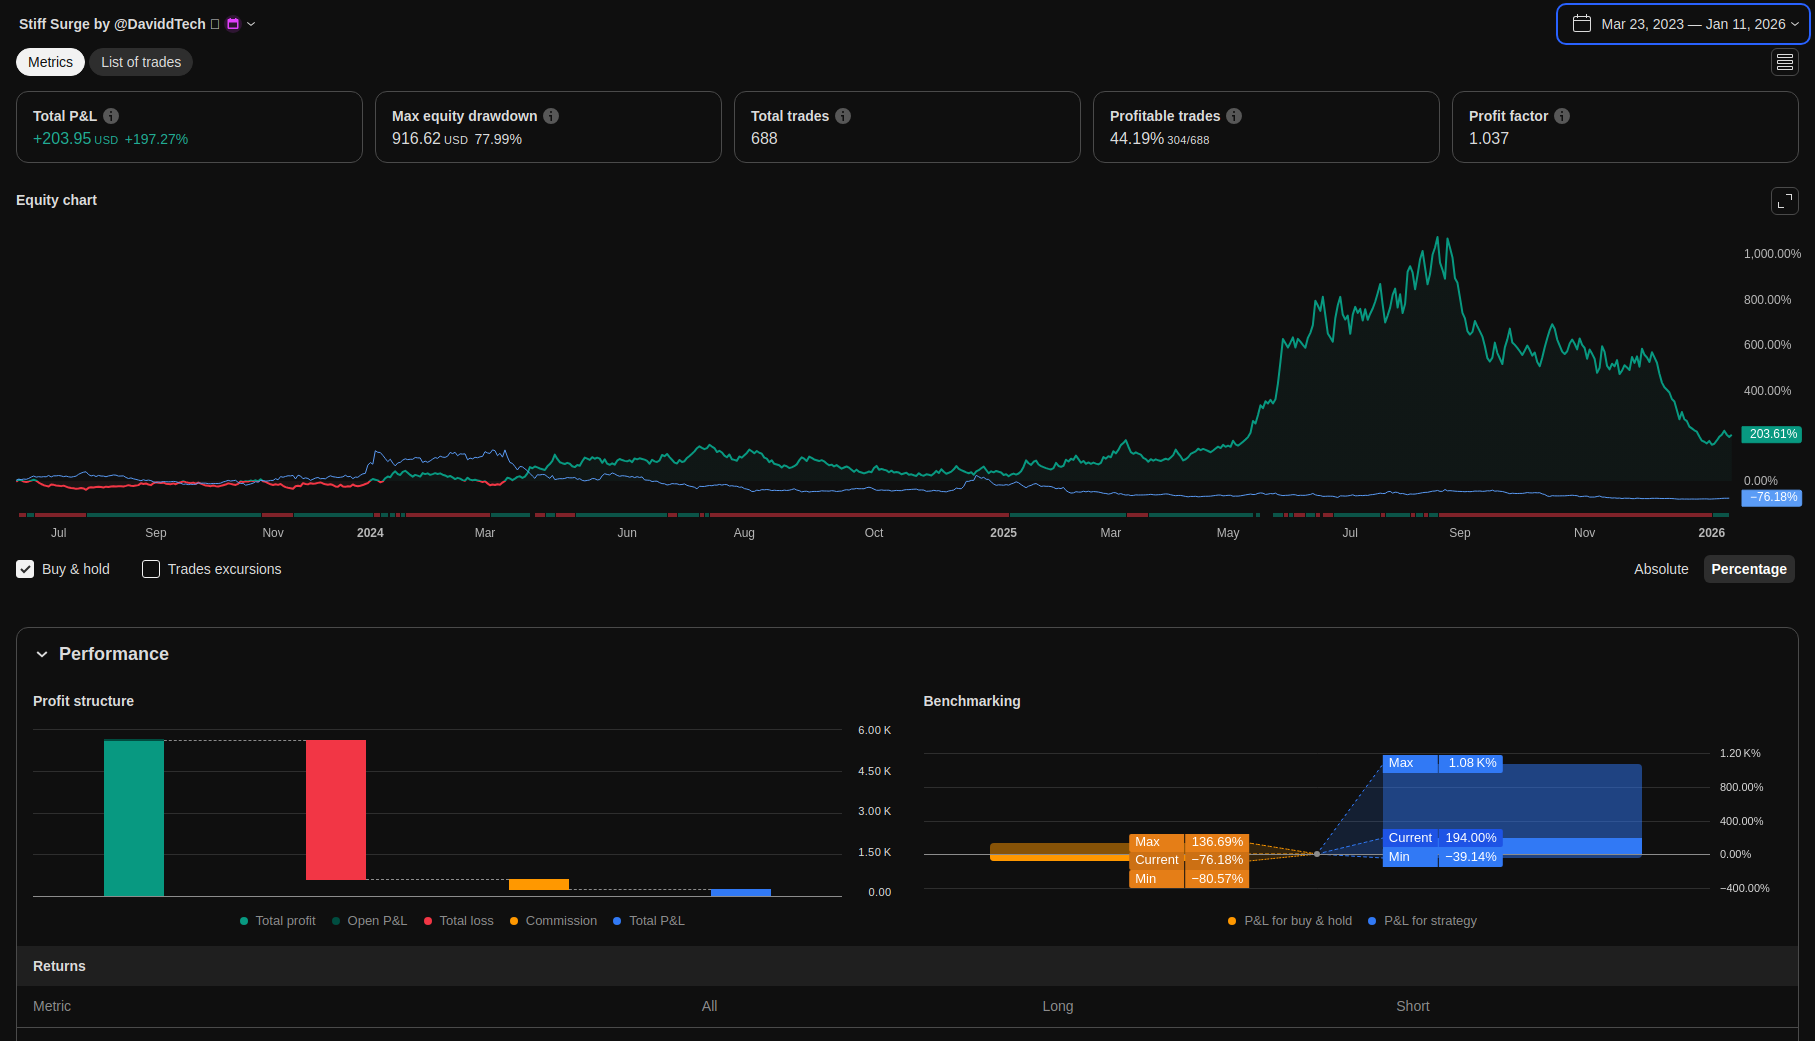Enable the Trades excursions checkbox
The width and height of the screenshot is (1815, 1041).
(x=151, y=569)
